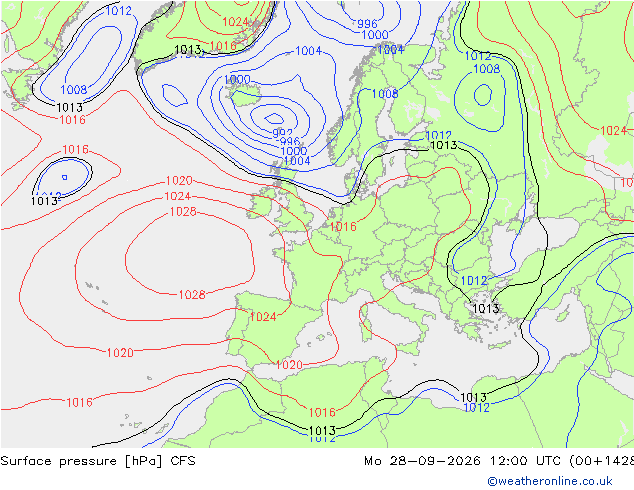Select the 1028 label below the Atlantic high
Image resolution: width=634 pixels, height=490 pixels.
192,295
